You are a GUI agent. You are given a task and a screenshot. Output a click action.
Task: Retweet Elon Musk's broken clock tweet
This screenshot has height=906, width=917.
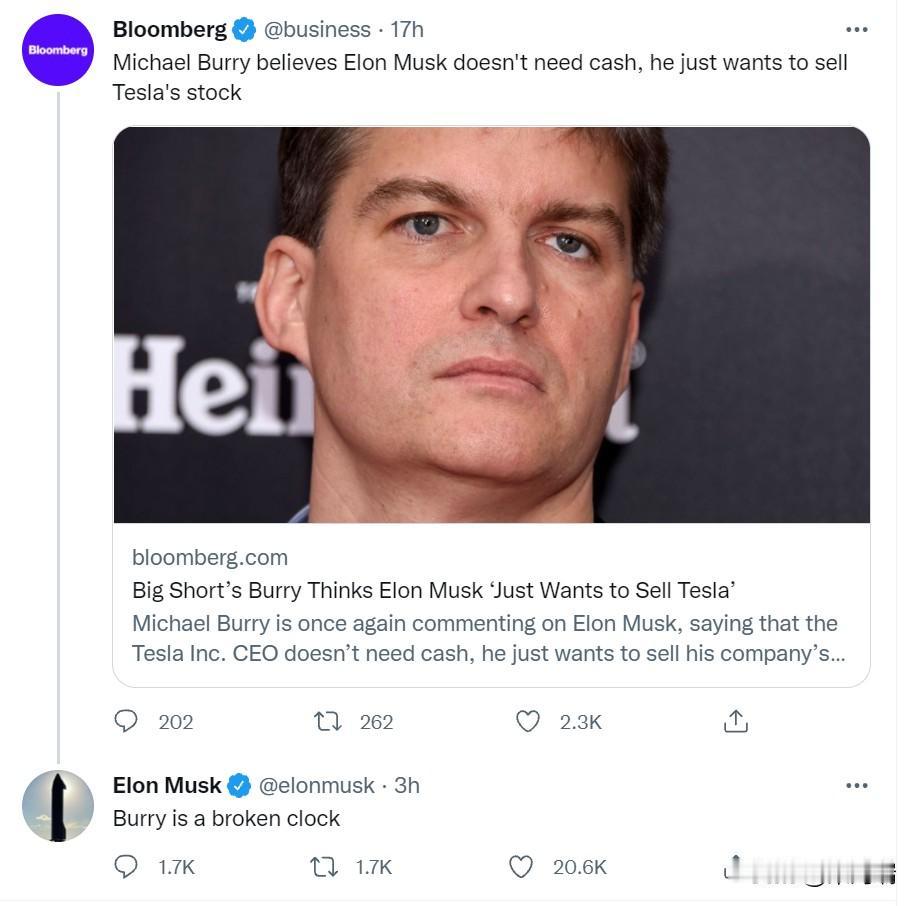click(x=325, y=866)
